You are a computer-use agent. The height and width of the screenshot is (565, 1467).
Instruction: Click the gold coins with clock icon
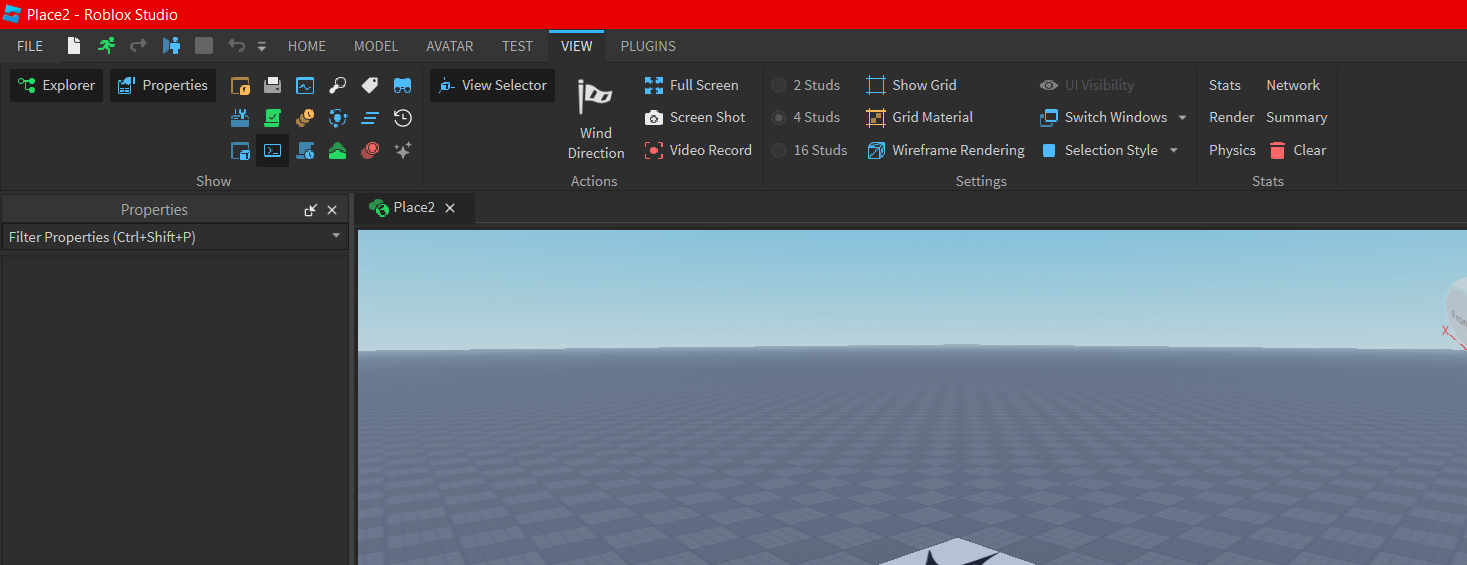(305, 118)
